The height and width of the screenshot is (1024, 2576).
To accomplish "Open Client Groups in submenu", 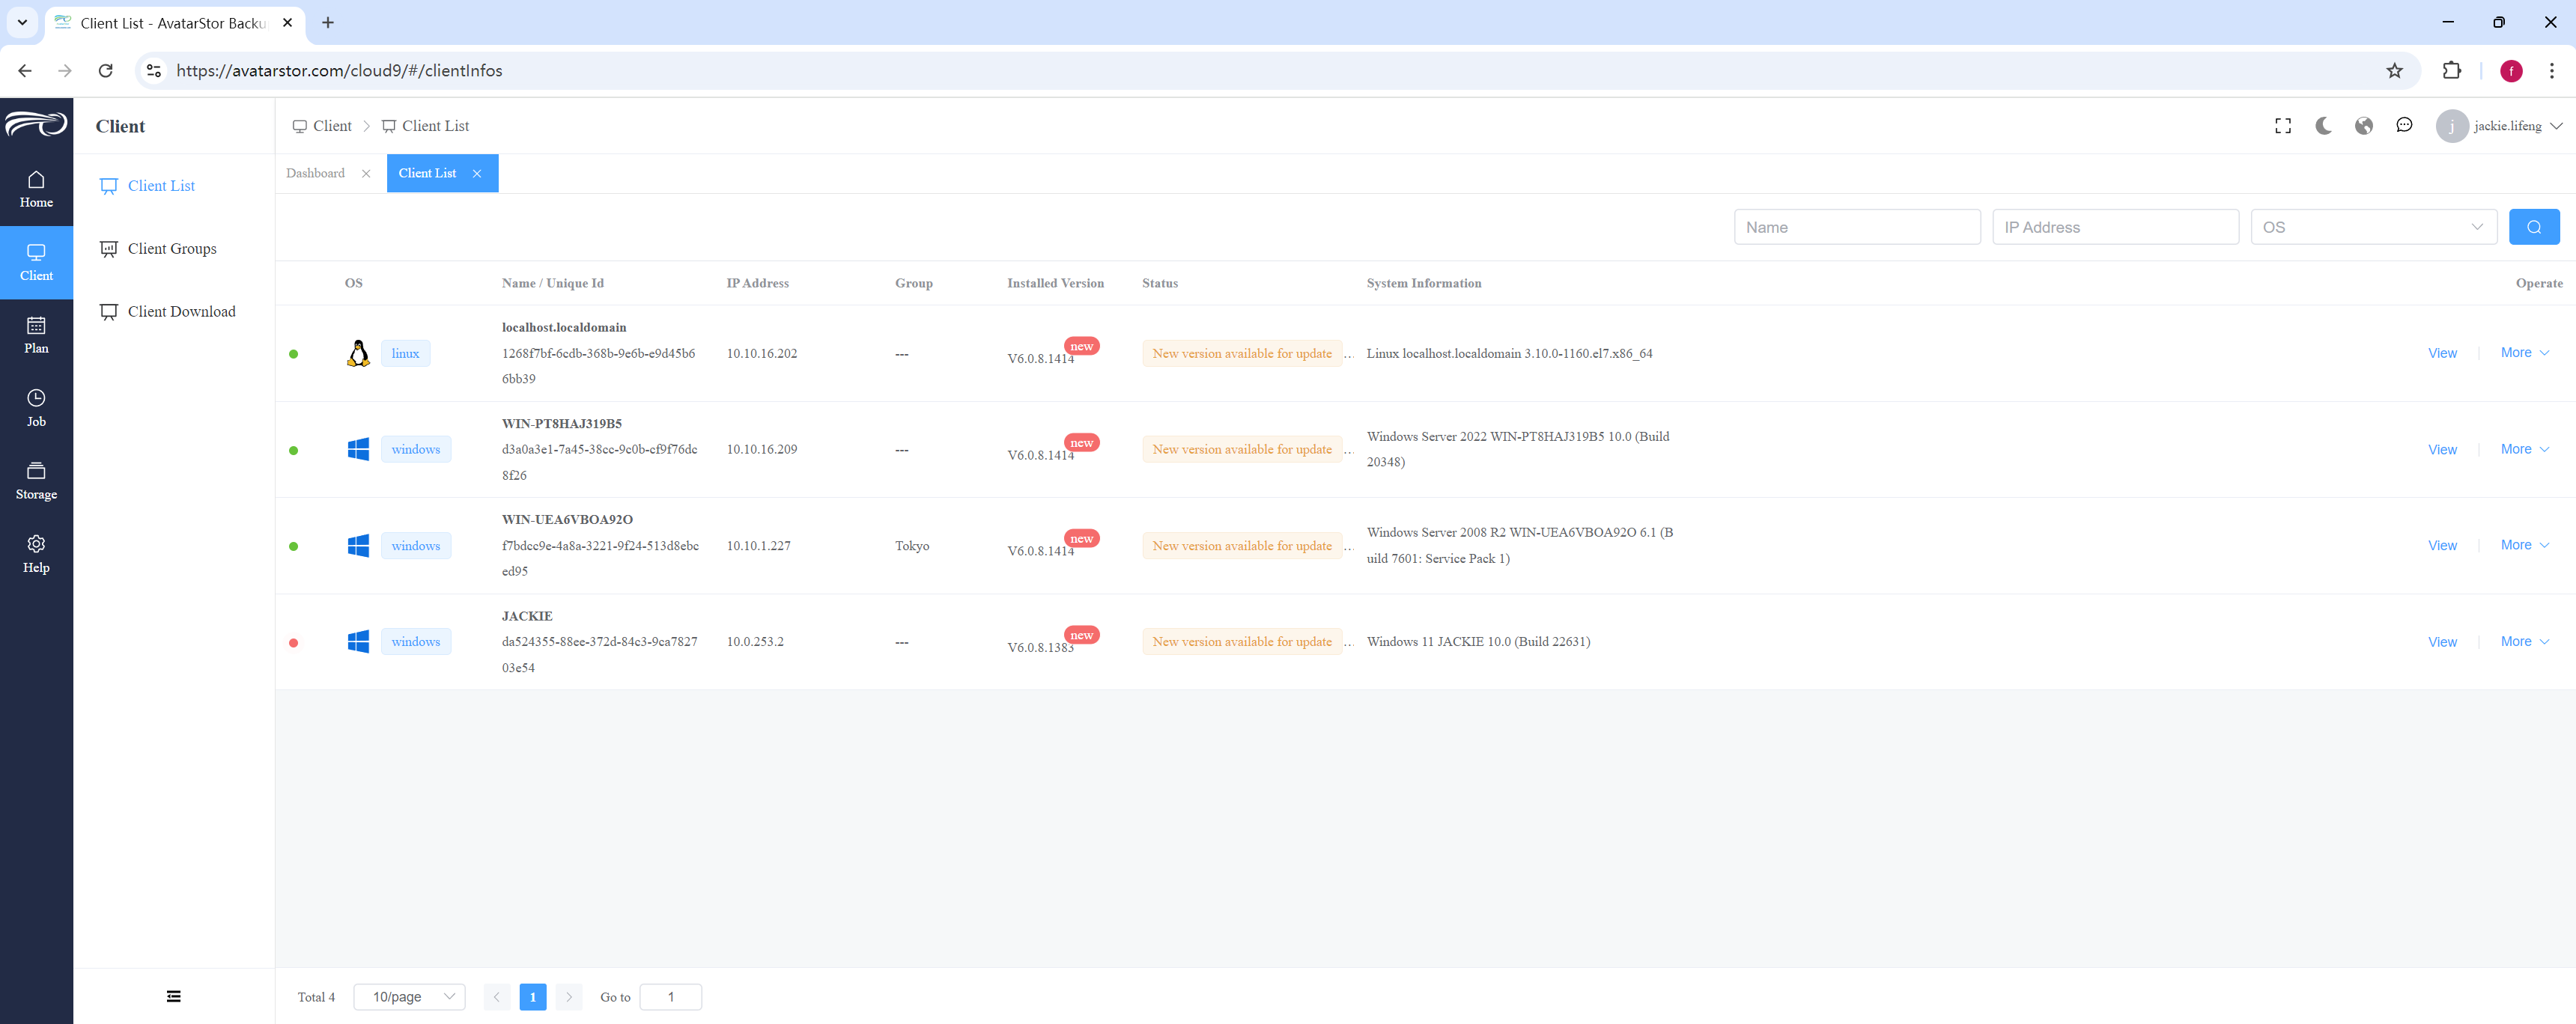I will pyautogui.click(x=172, y=249).
